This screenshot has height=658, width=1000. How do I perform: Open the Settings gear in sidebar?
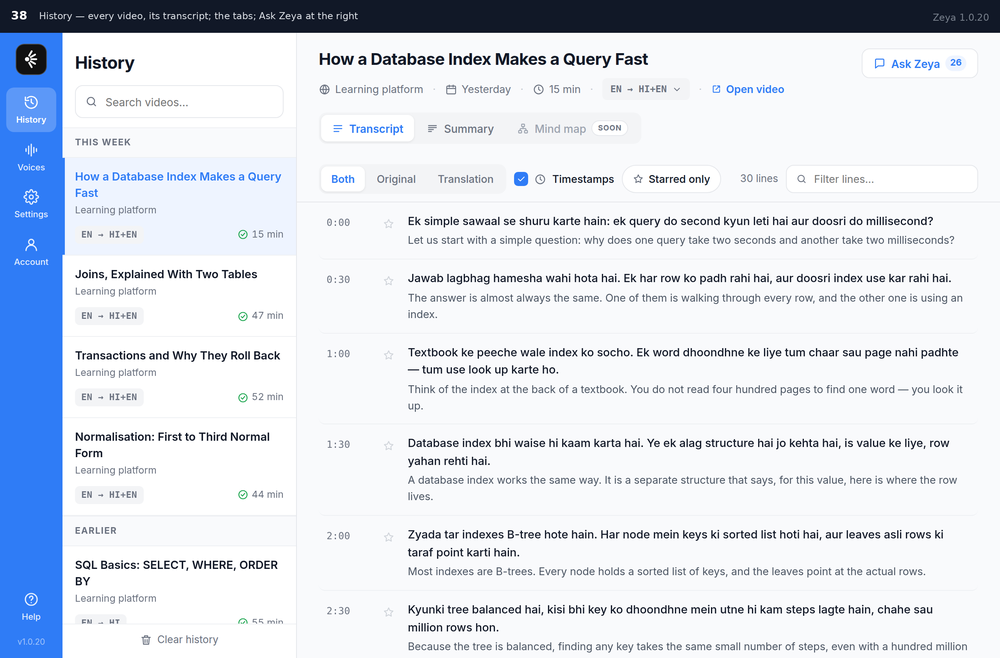[x=31, y=205]
